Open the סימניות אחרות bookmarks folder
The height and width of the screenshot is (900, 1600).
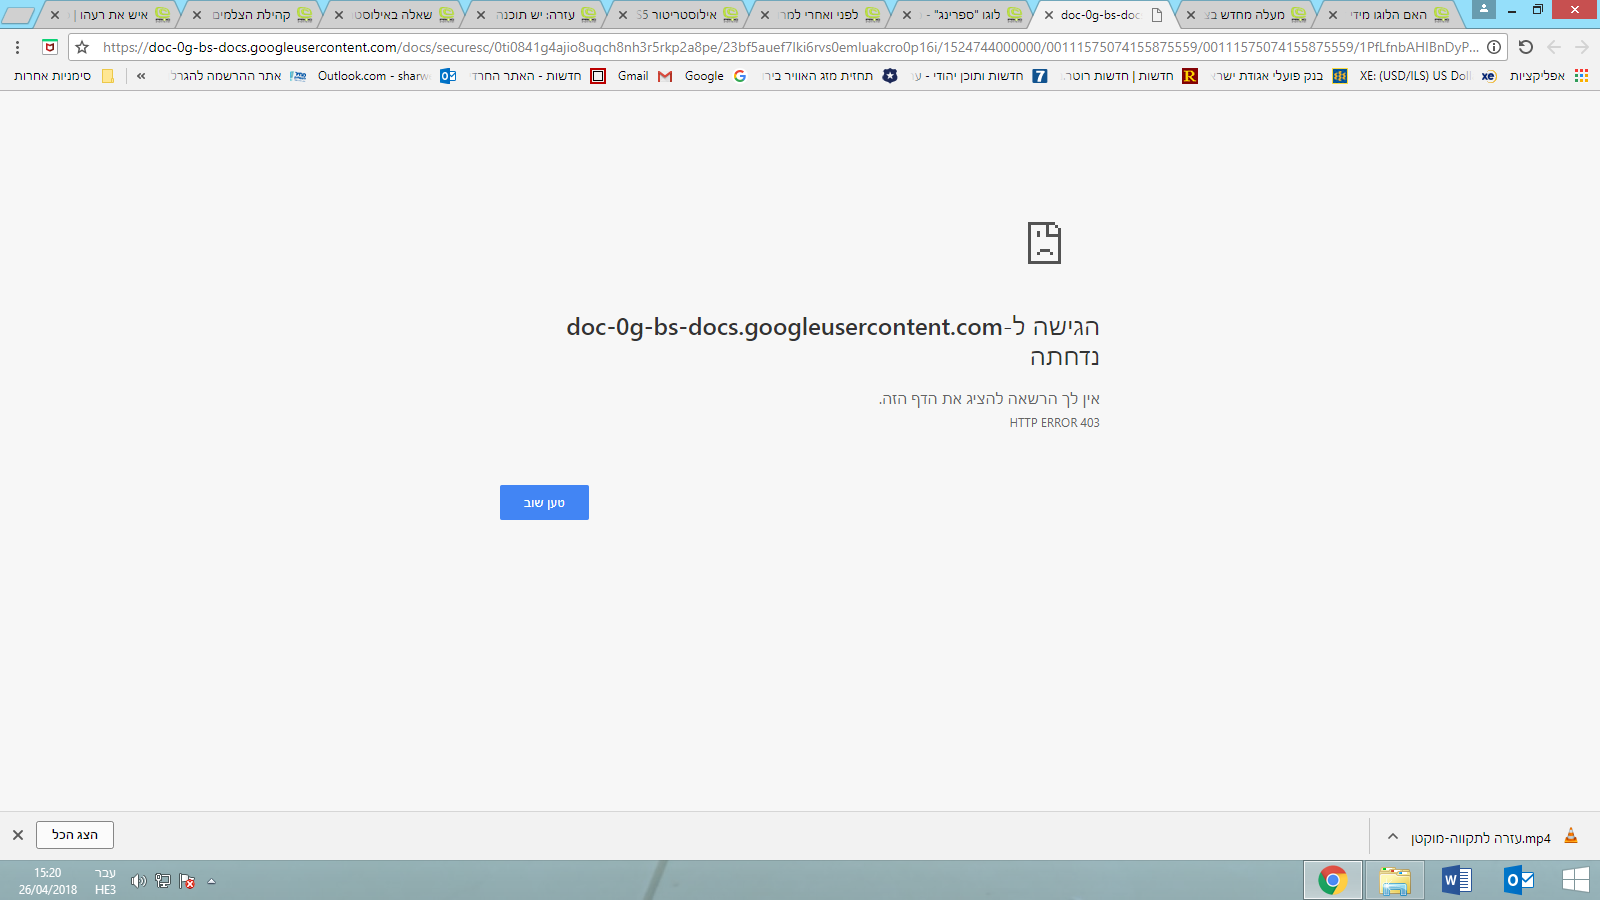[64, 76]
